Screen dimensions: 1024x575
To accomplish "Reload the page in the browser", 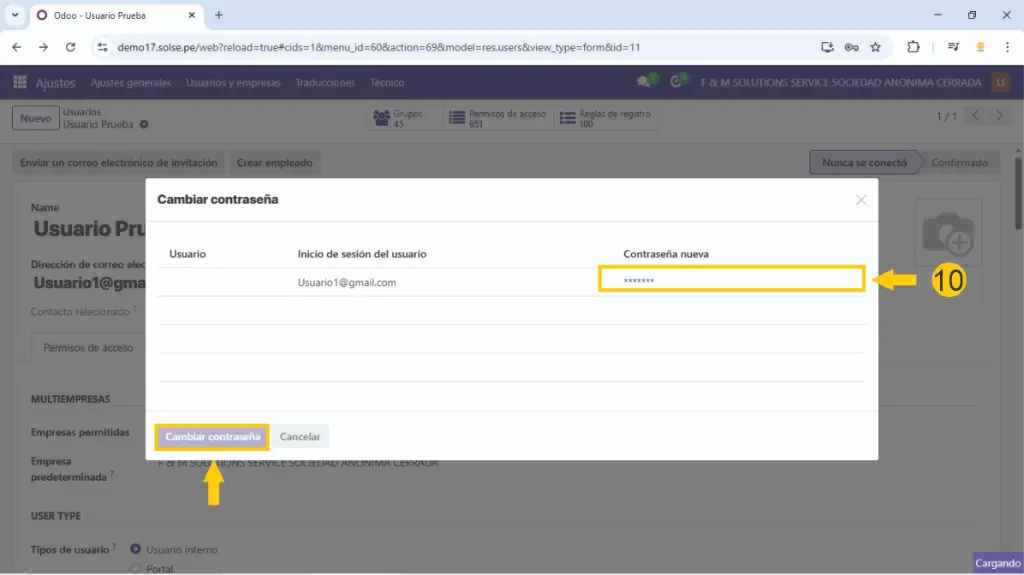I will (x=70, y=47).
